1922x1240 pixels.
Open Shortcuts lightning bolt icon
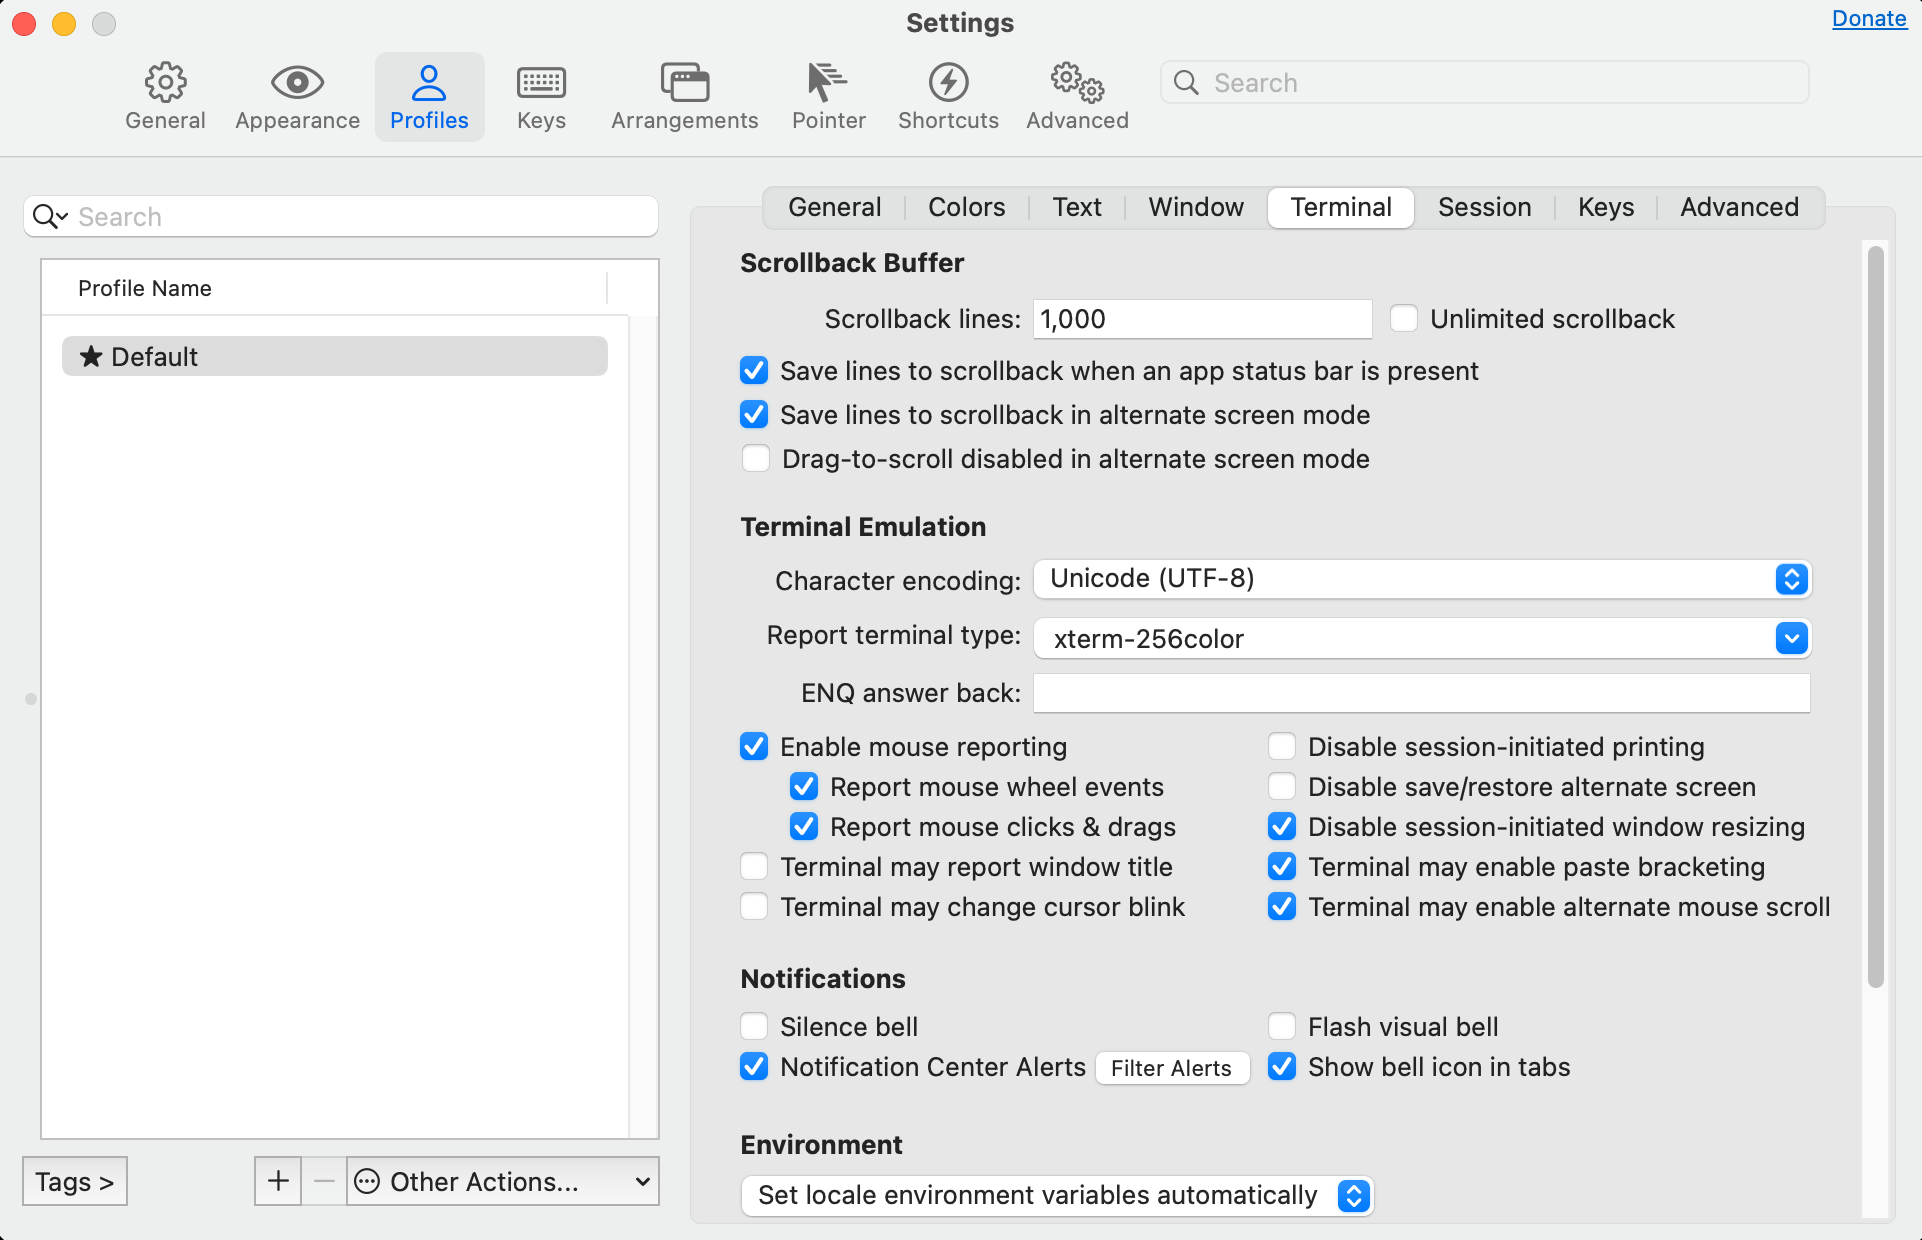click(x=948, y=83)
